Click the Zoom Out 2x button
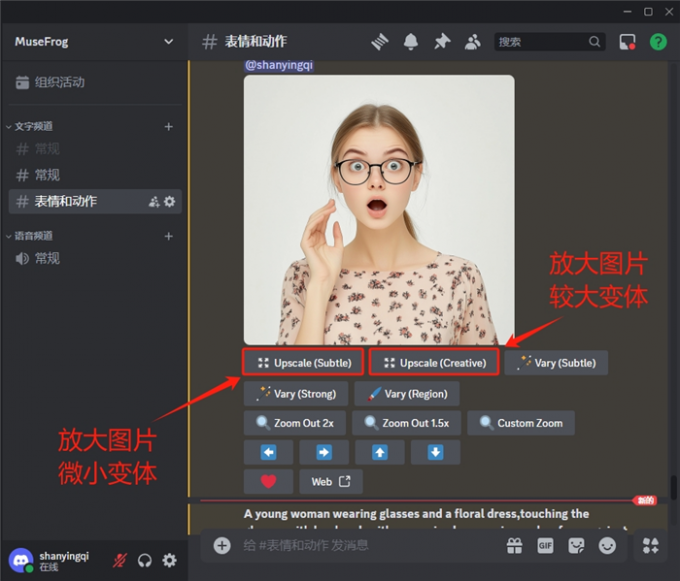The image size is (680, 581). pyautogui.click(x=295, y=423)
